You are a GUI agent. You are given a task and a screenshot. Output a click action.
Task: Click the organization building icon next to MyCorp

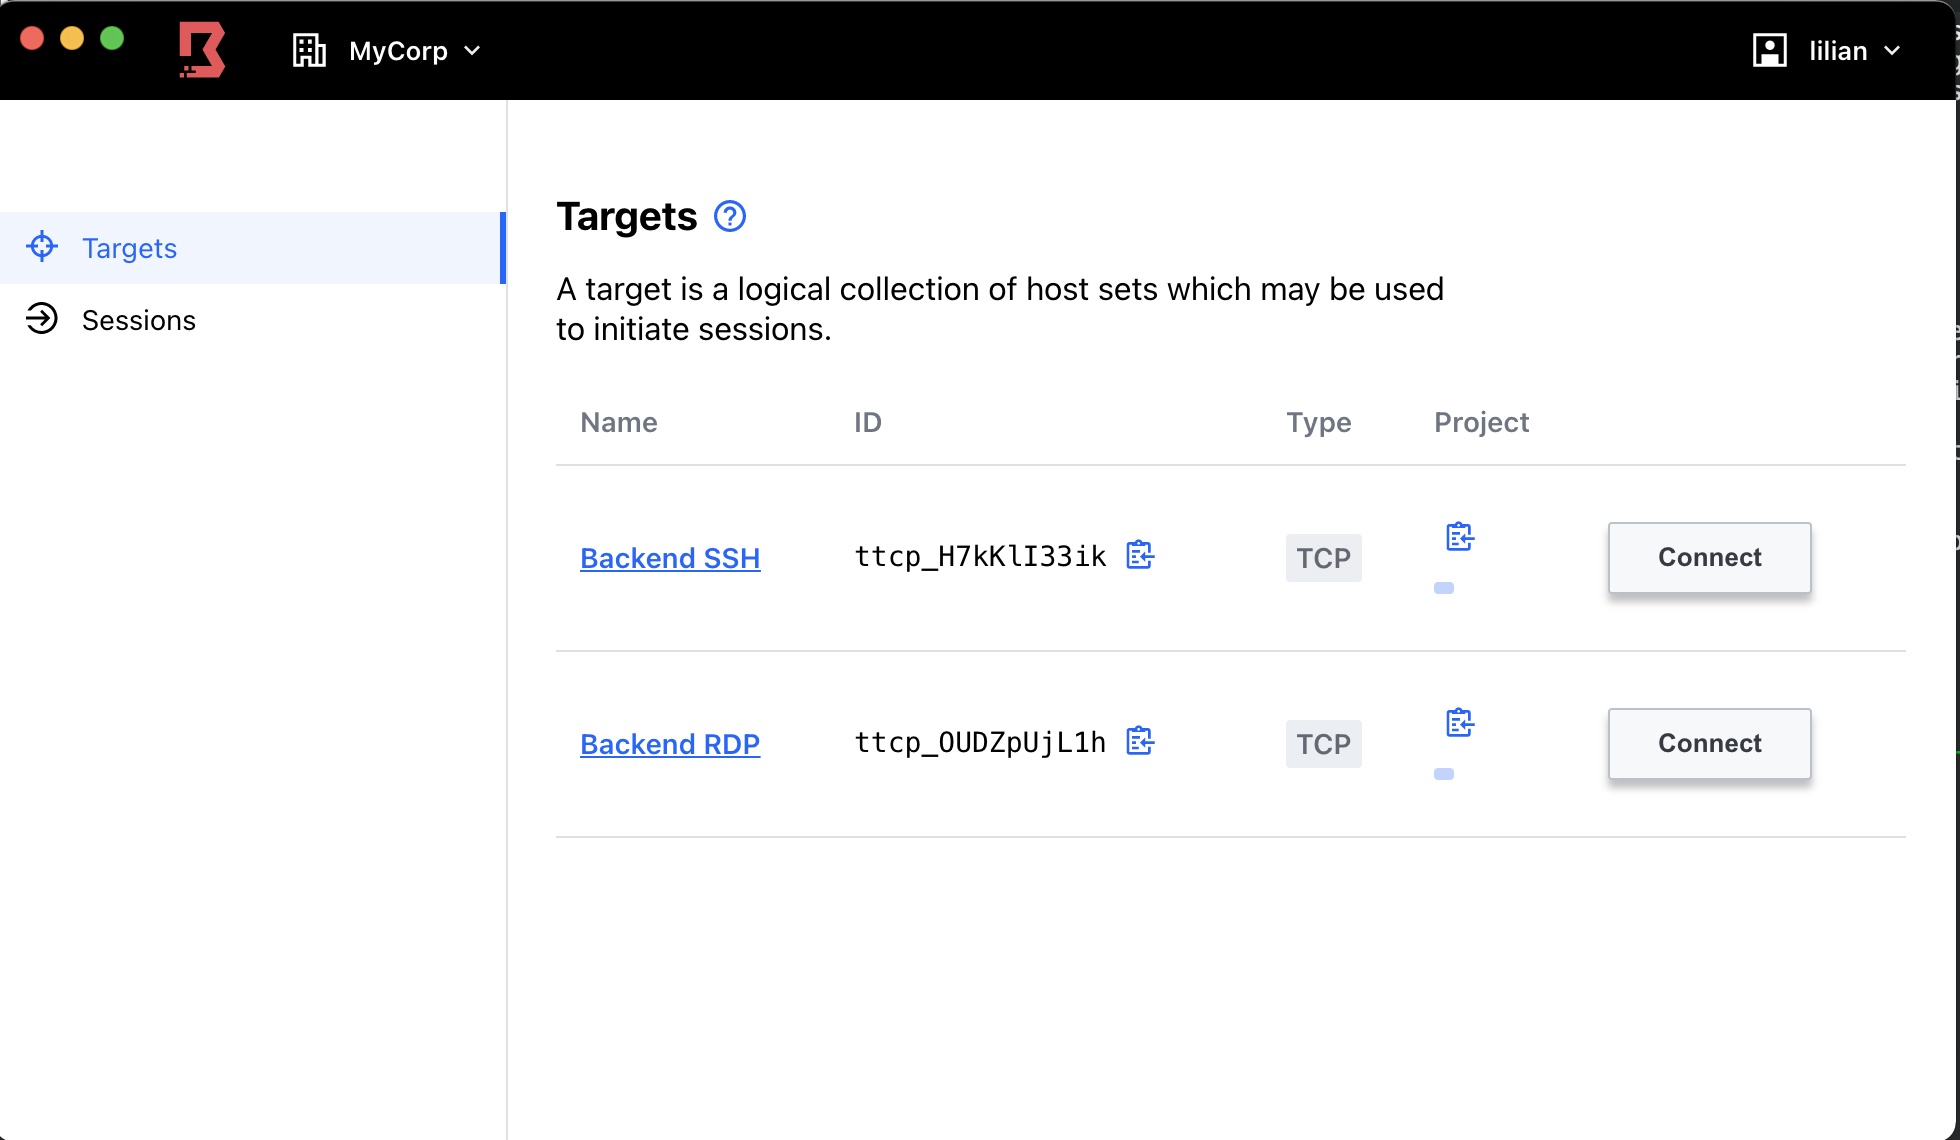[308, 50]
